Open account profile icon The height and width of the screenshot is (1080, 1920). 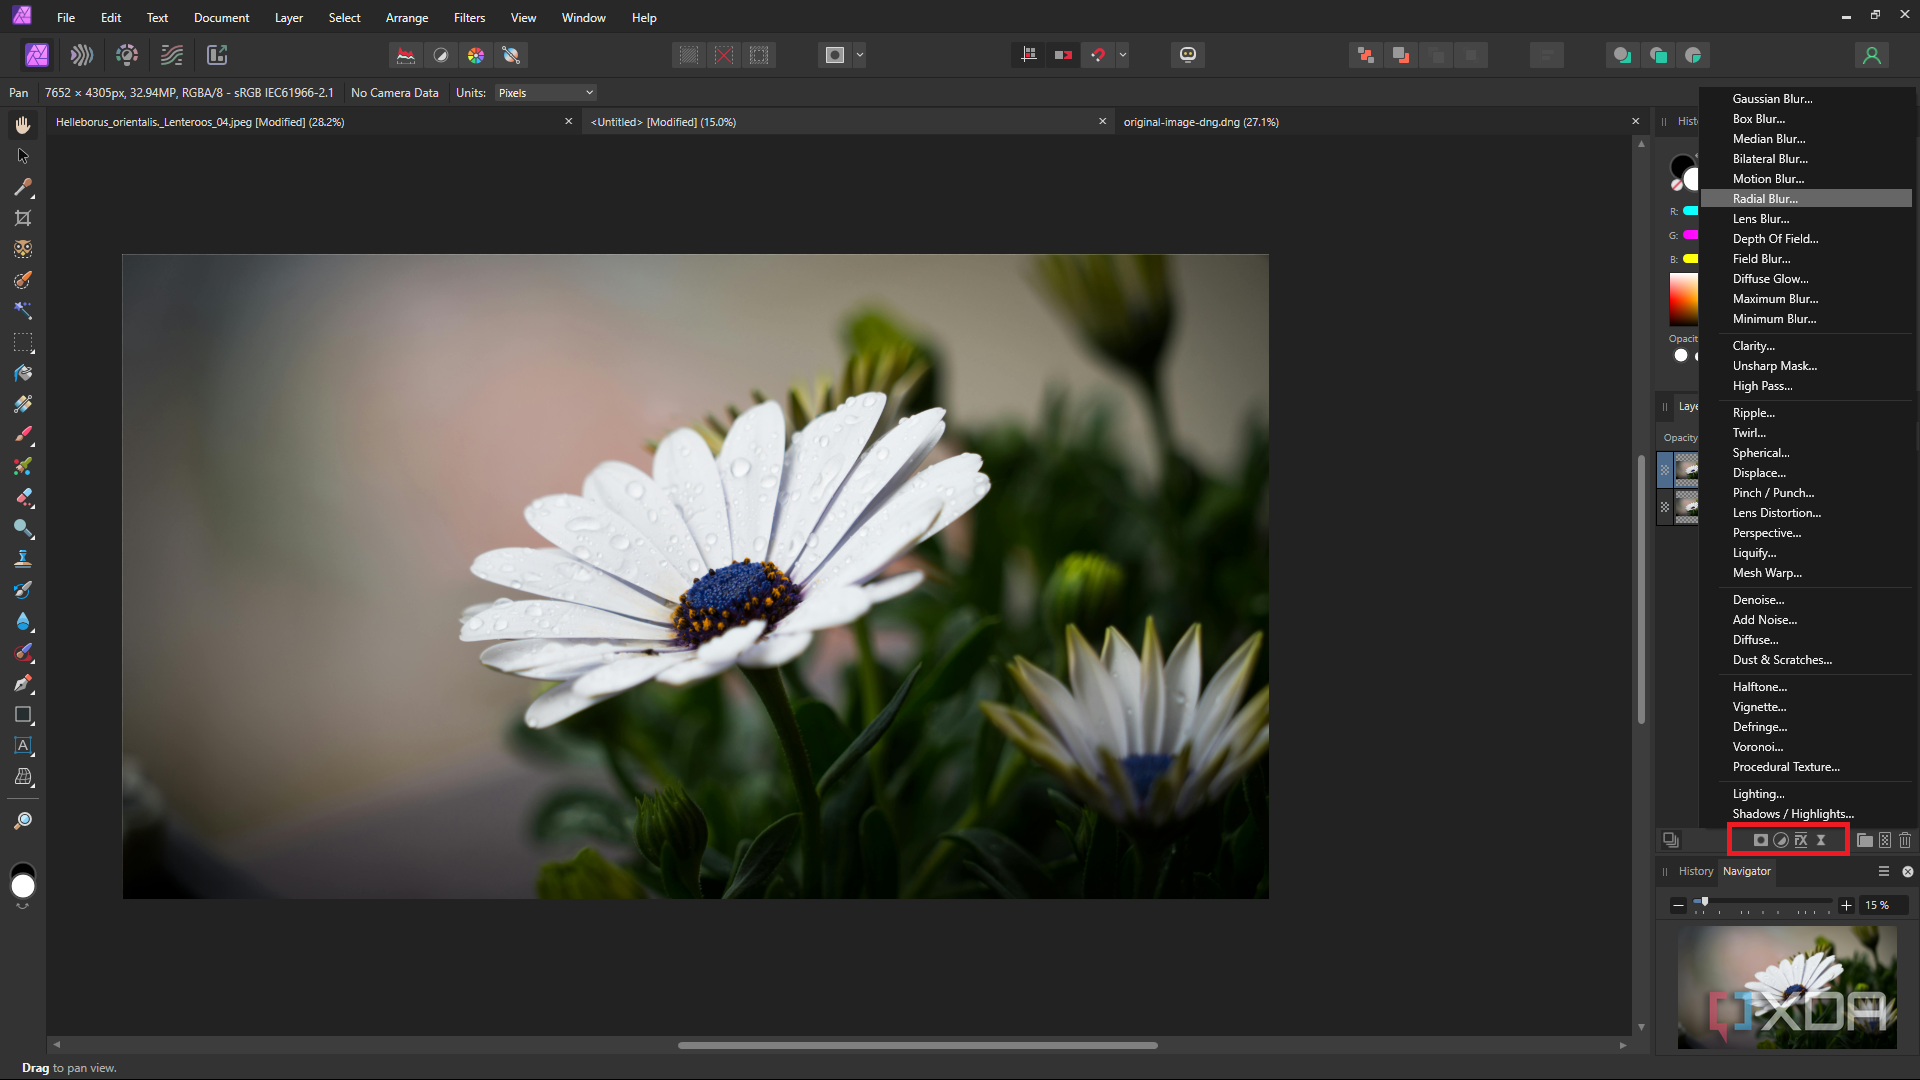1872,55
